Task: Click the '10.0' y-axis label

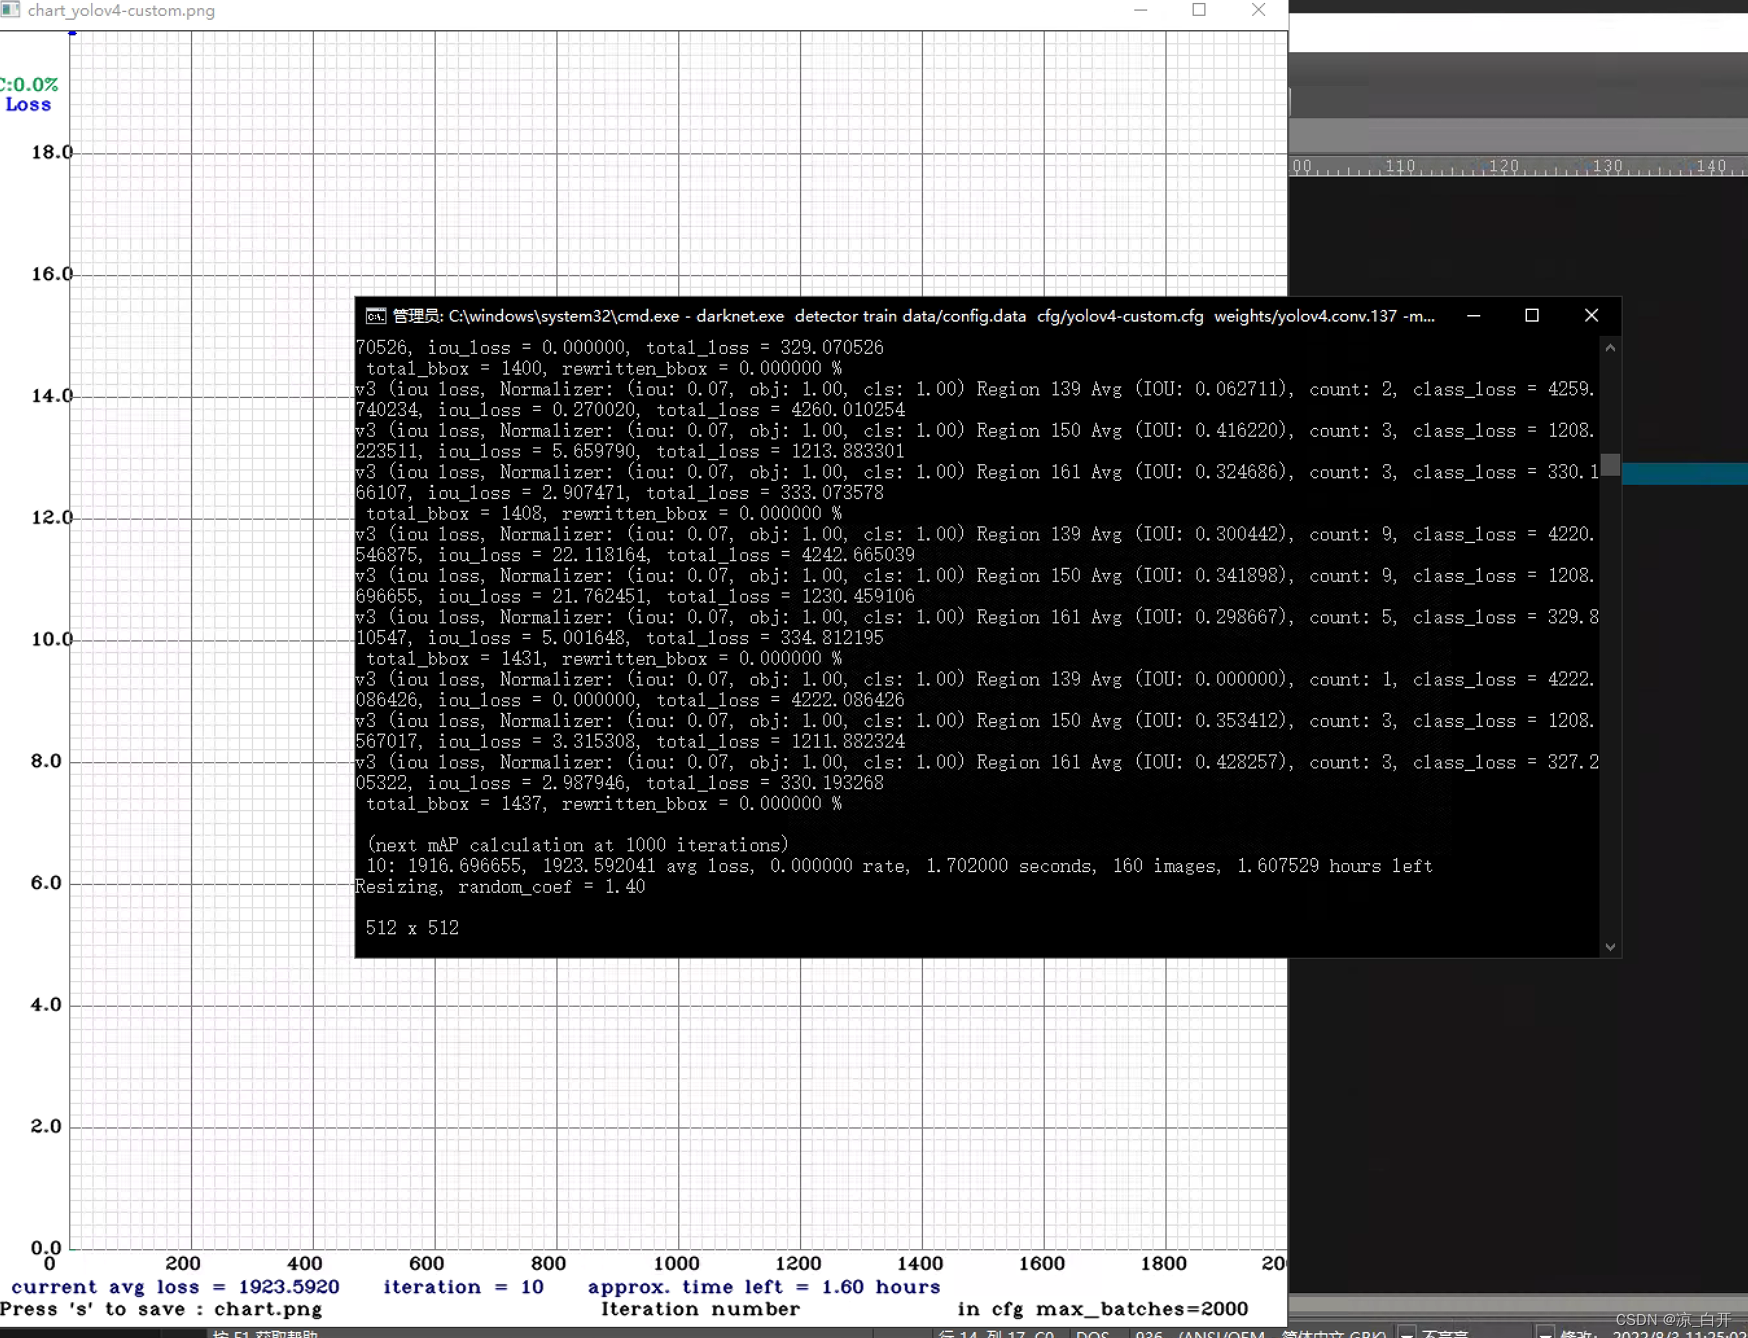Action: pyautogui.click(x=51, y=639)
